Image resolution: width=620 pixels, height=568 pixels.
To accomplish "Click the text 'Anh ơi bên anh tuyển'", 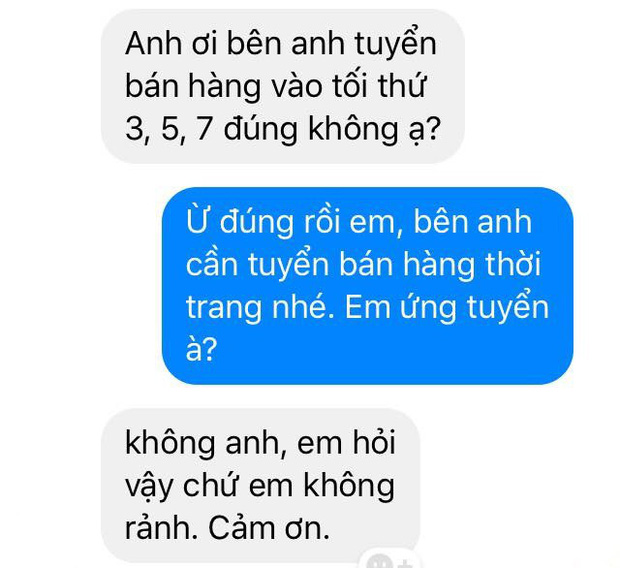I will click(281, 44).
